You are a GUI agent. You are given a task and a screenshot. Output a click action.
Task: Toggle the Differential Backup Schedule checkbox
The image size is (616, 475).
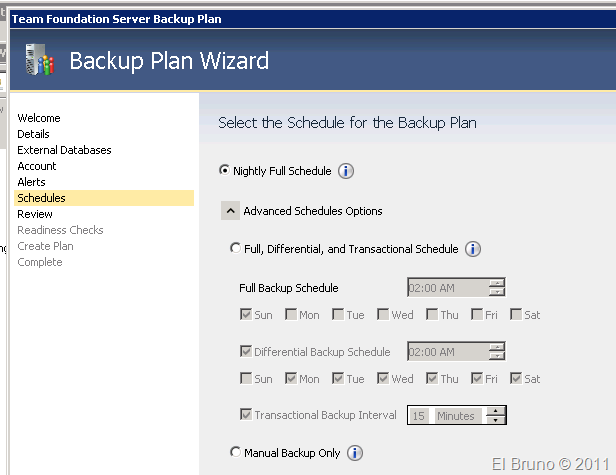click(246, 352)
